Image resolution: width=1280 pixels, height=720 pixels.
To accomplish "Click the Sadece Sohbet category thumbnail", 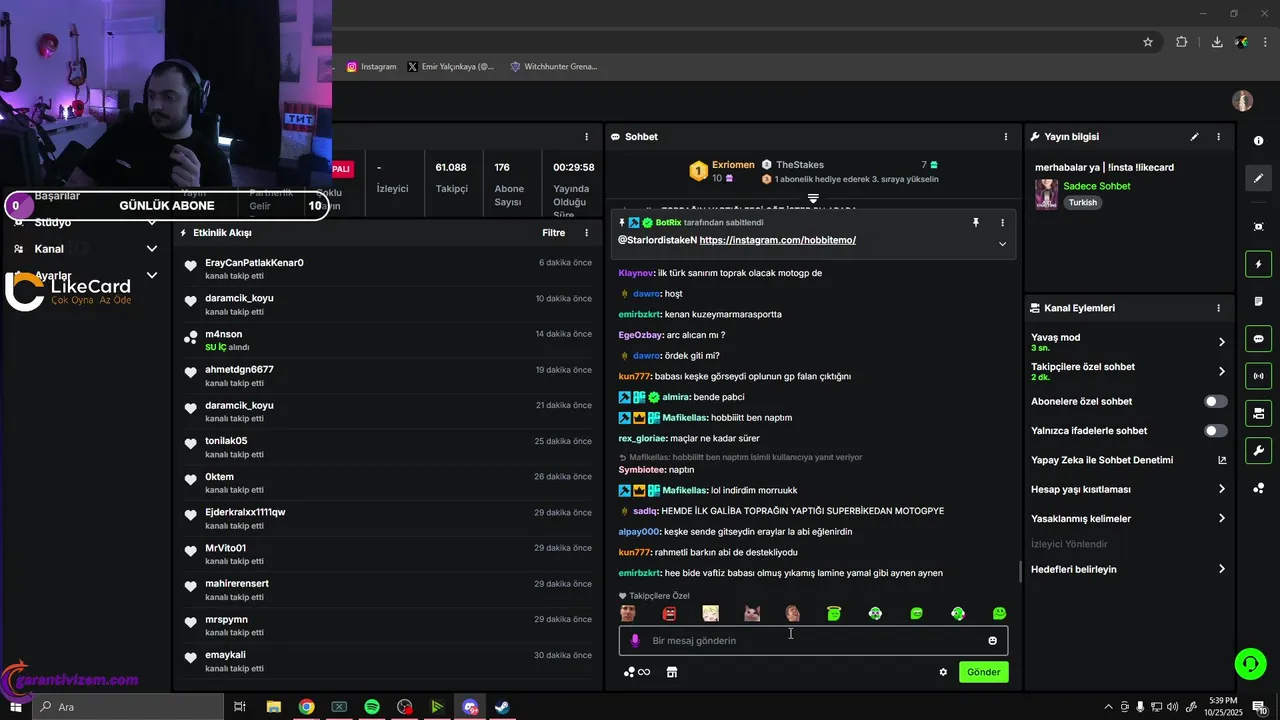I will 1046,194.
